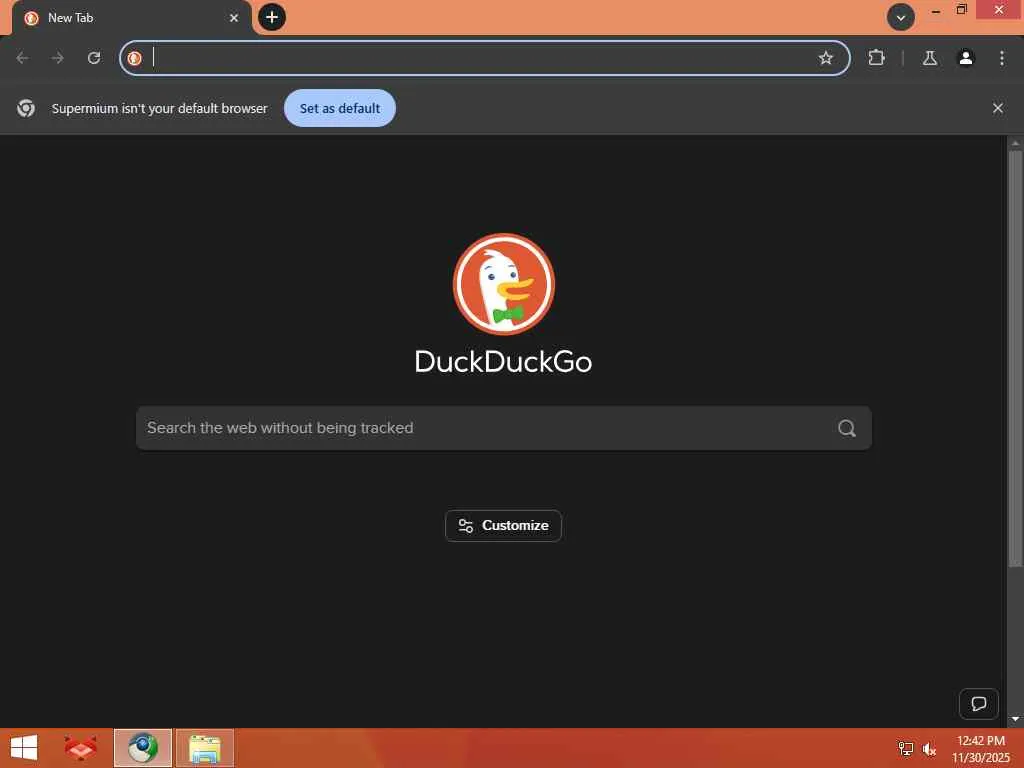
Task: Click the DuckDuckGo wordmark text
Action: [x=504, y=362]
